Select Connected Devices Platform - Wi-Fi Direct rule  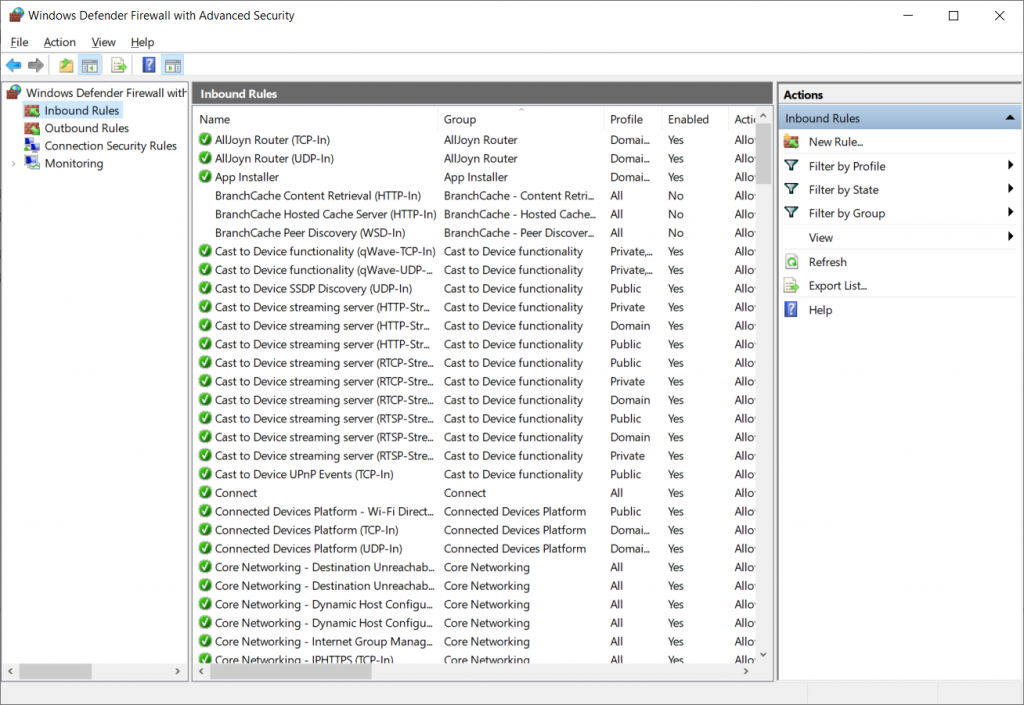tap(475, 511)
